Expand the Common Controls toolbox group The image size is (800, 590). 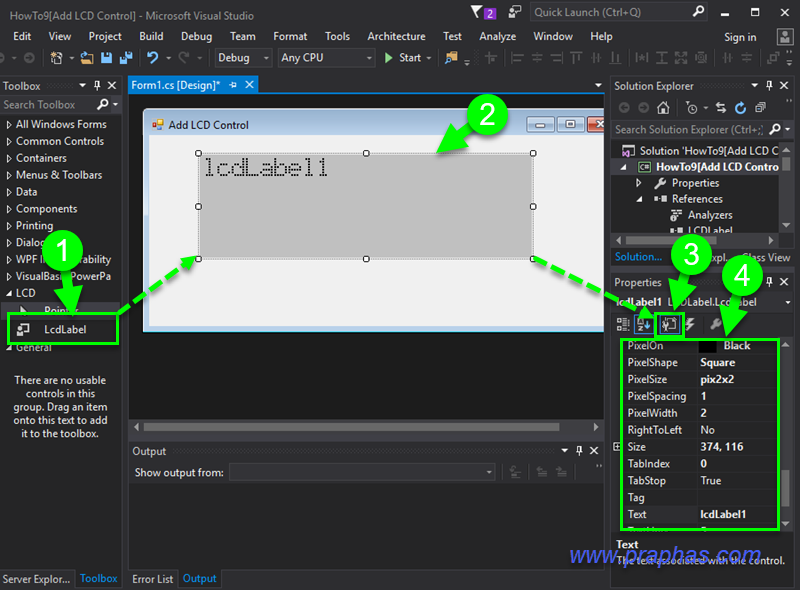point(9,141)
